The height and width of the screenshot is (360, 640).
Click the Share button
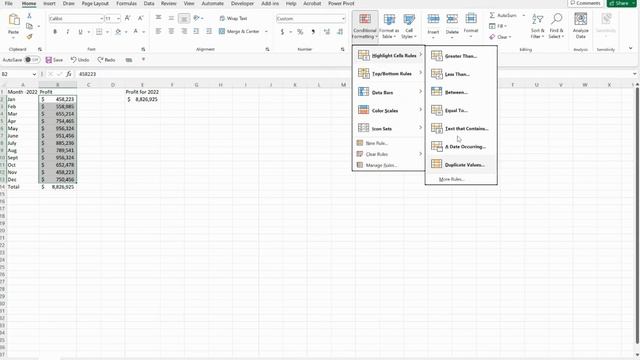622,3
